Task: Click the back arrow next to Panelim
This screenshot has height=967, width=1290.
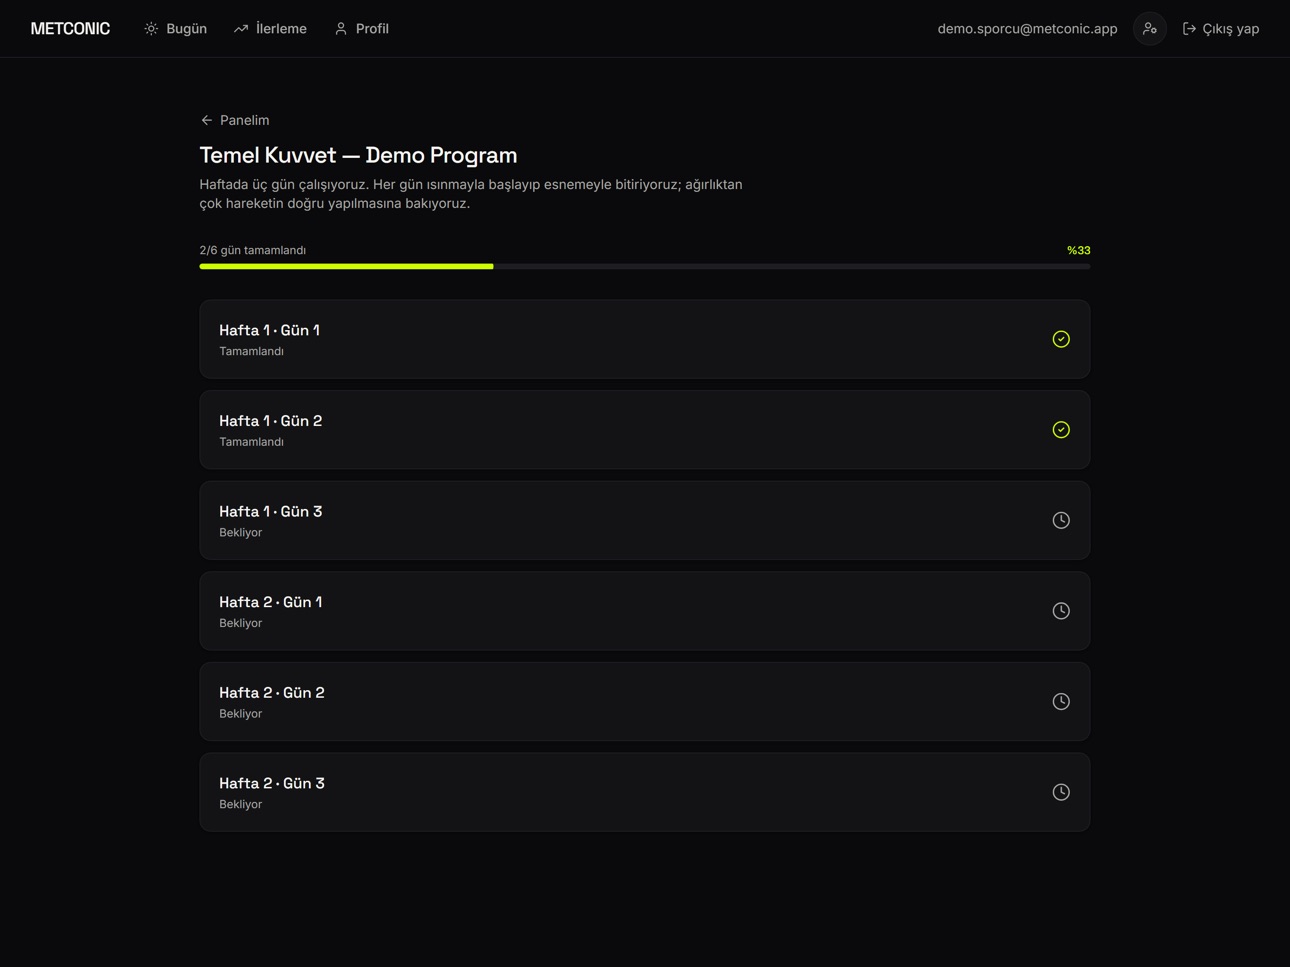Action: tap(207, 120)
